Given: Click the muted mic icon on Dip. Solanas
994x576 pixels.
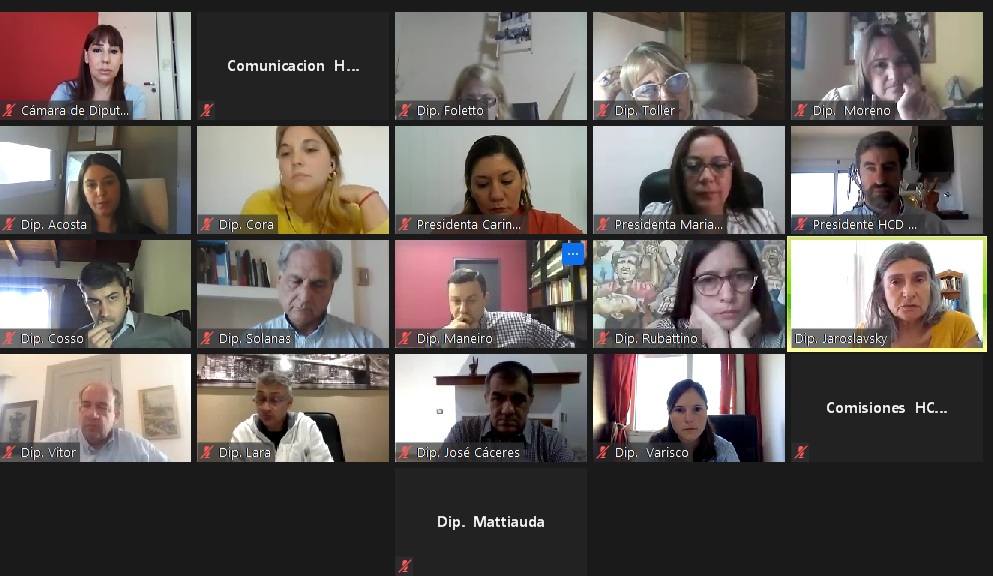Looking at the screenshot, I should pos(207,338).
